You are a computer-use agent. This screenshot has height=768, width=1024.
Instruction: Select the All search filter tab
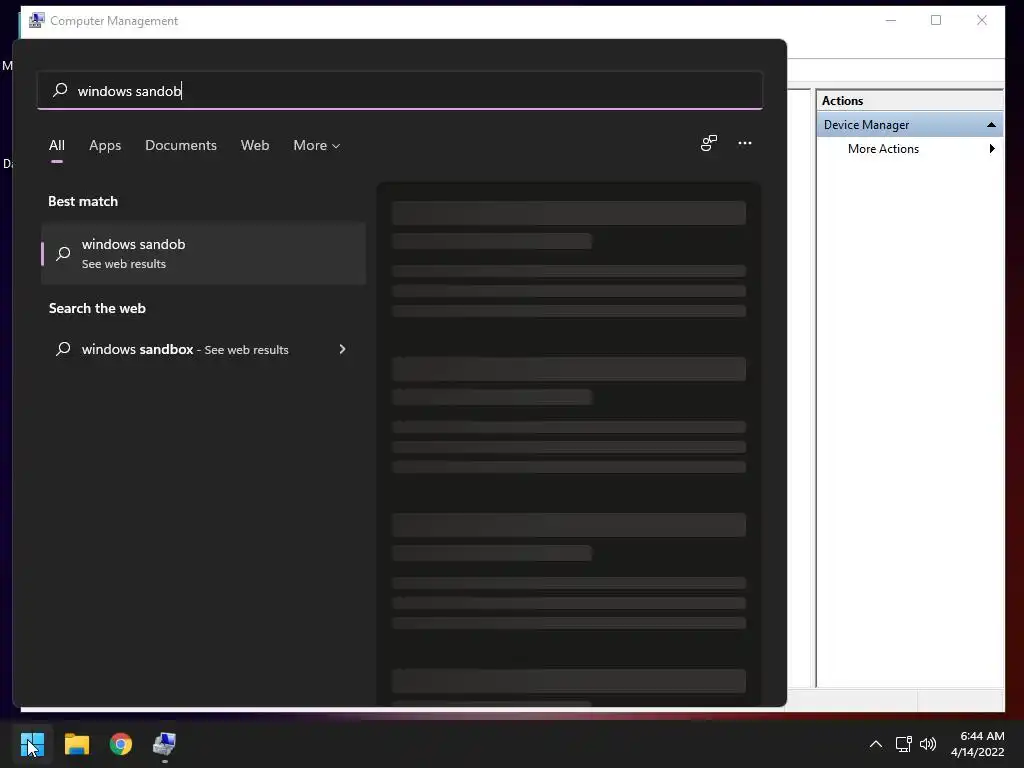point(57,145)
